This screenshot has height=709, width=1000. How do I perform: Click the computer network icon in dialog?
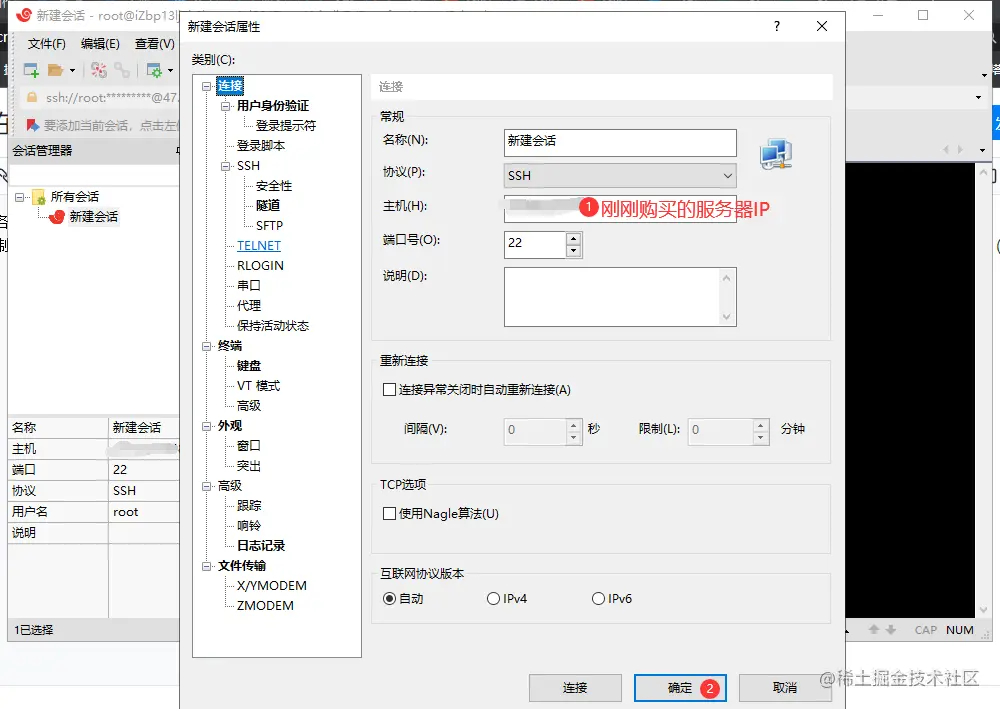(x=776, y=154)
